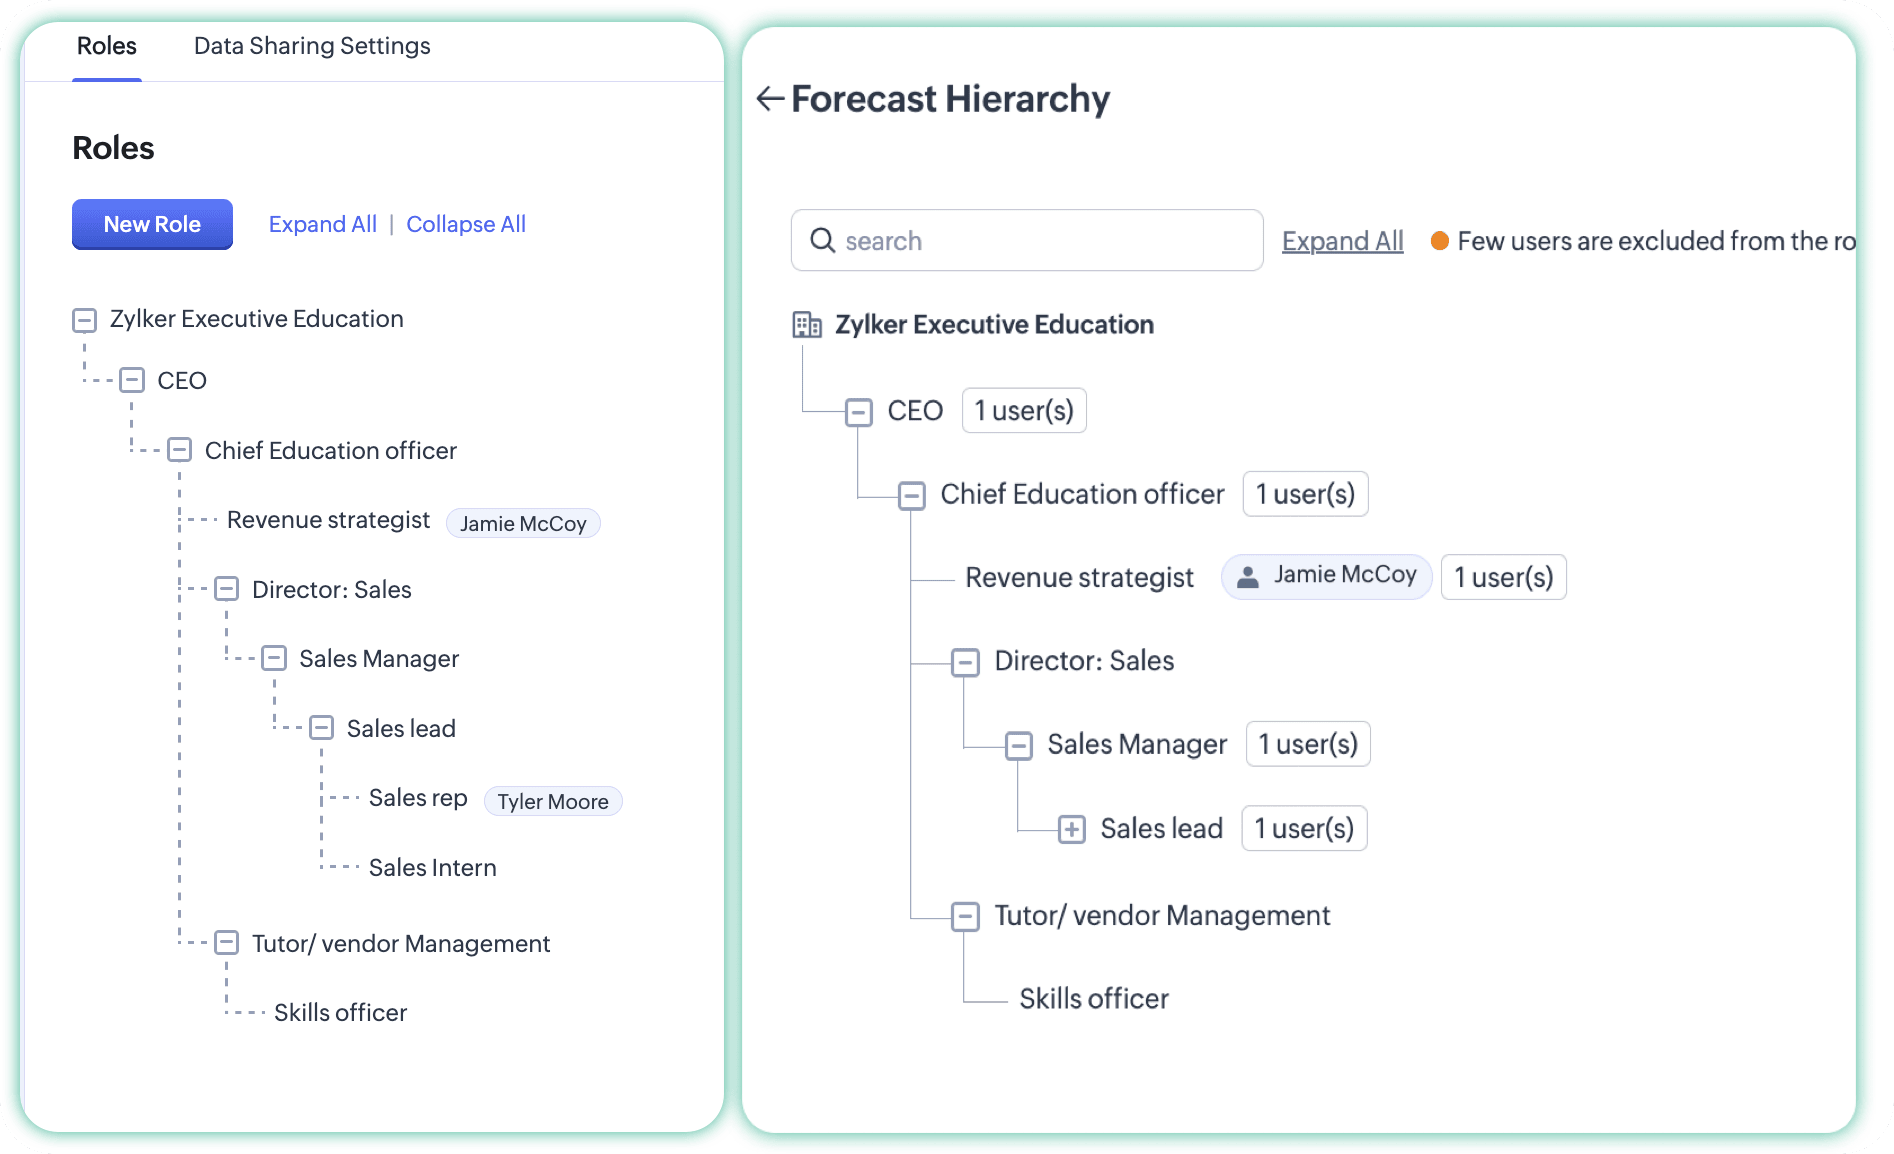Viewport: 1894px width, 1154px height.
Task: Click the user avatar icon on Jamie McCoy
Action: tap(1247, 577)
